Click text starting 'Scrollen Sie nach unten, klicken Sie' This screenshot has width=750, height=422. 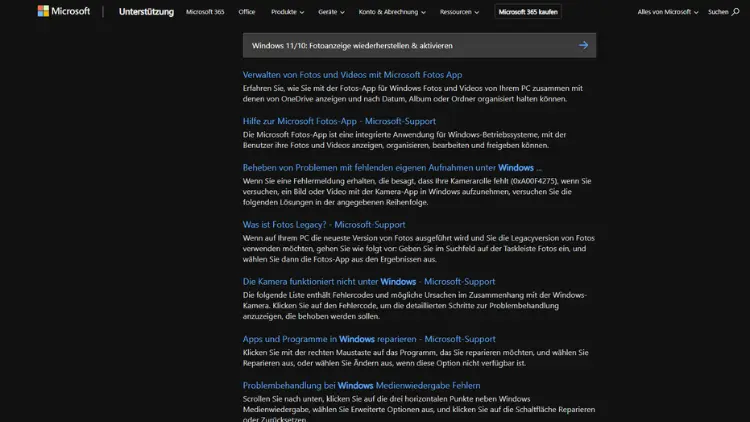point(419,409)
